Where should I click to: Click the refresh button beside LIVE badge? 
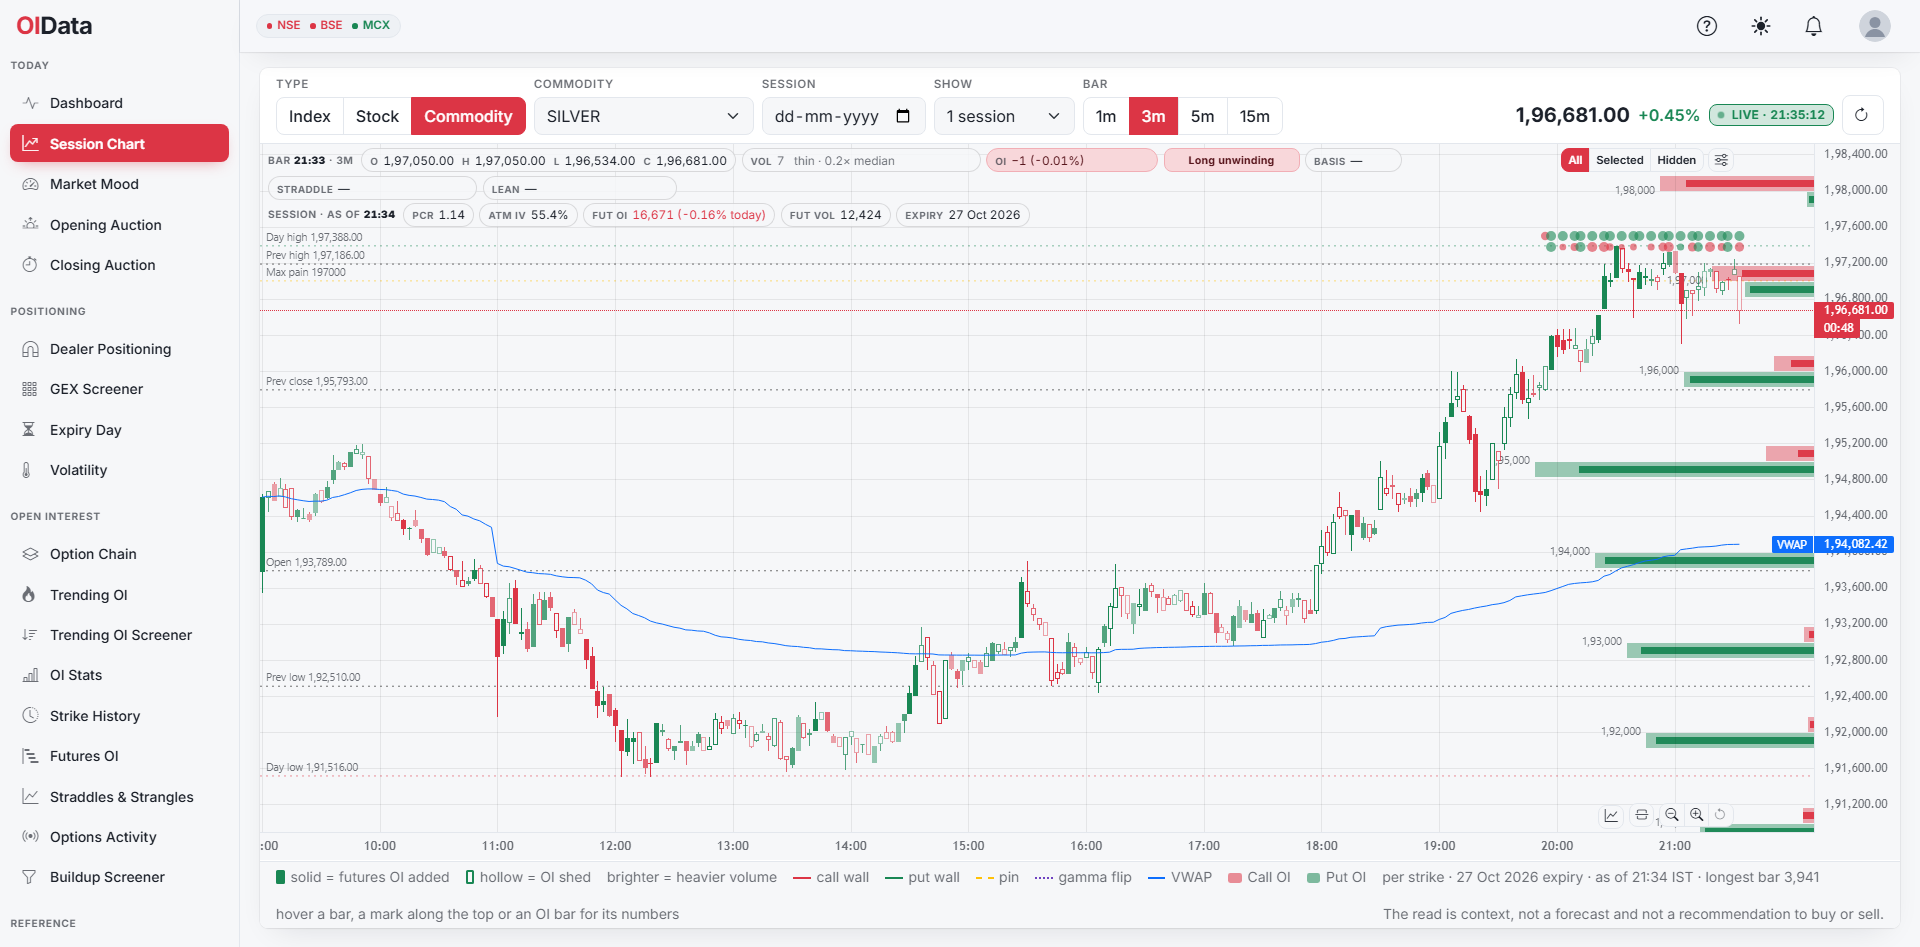1861,115
